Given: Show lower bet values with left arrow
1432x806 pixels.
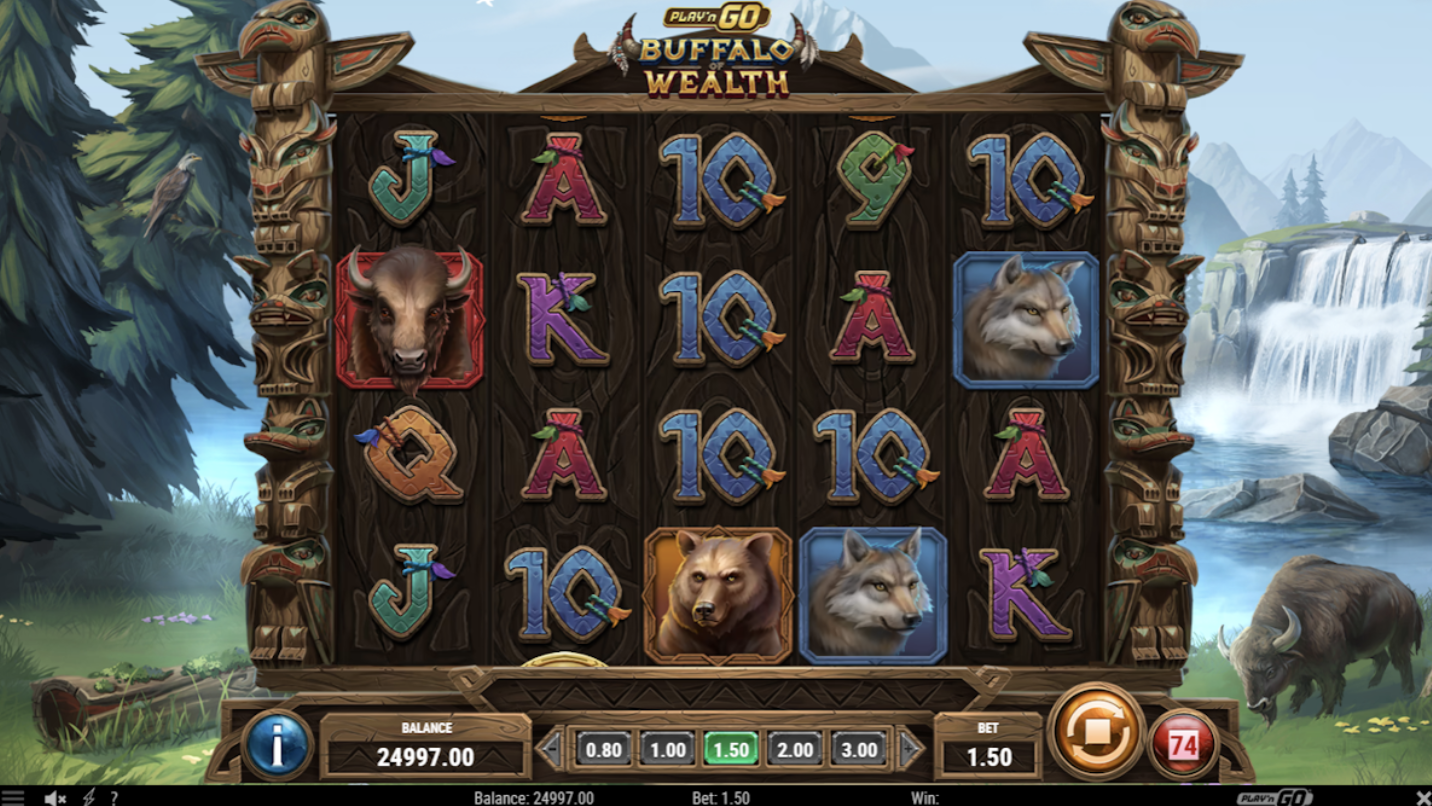Looking at the screenshot, I should [551, 749].
